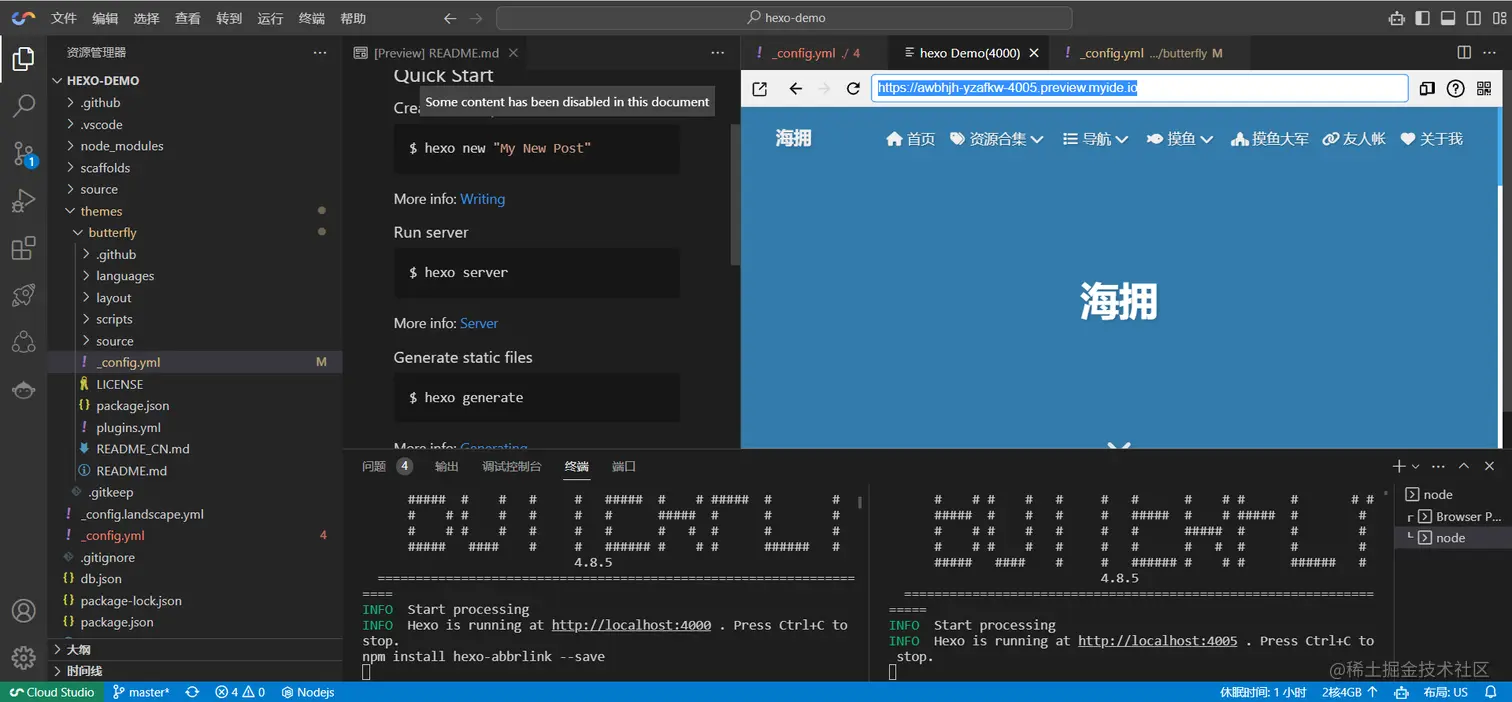The image size is (1512, 702).
Task: Open the Run and Debug view
Action: tap(23, 201)
